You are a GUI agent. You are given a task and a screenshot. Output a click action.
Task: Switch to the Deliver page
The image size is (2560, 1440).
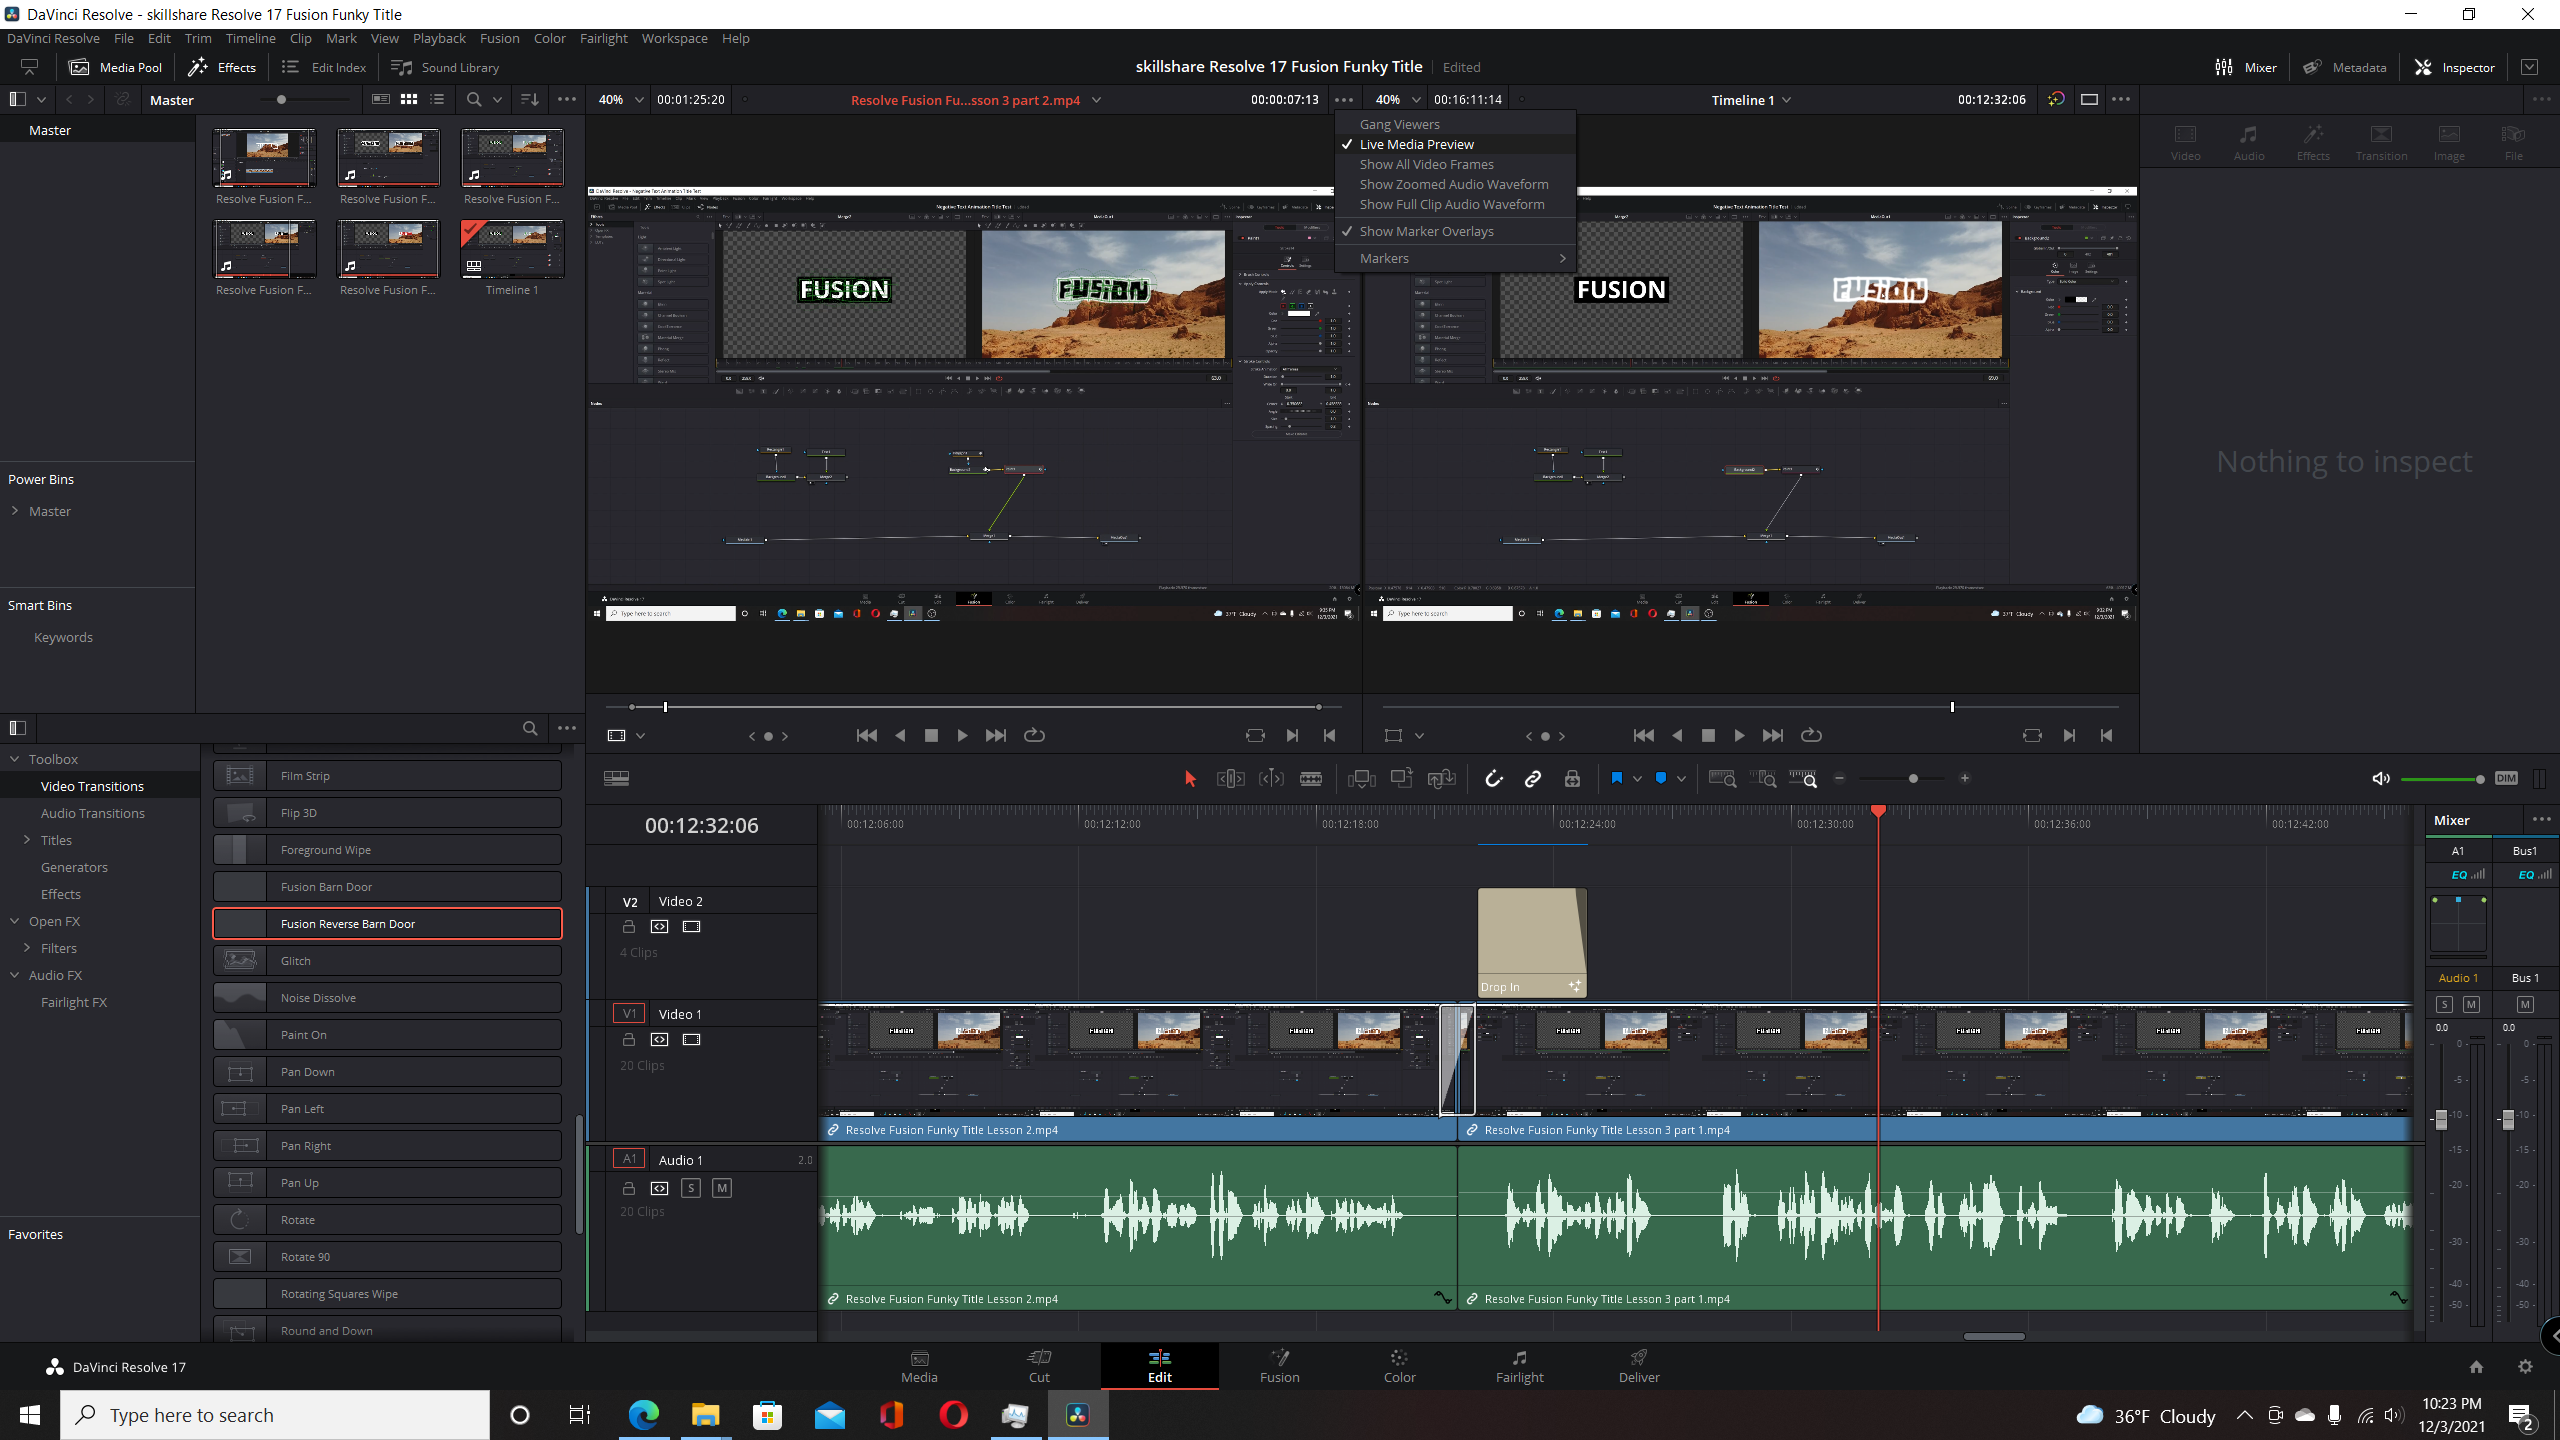coord(1639,1366)
